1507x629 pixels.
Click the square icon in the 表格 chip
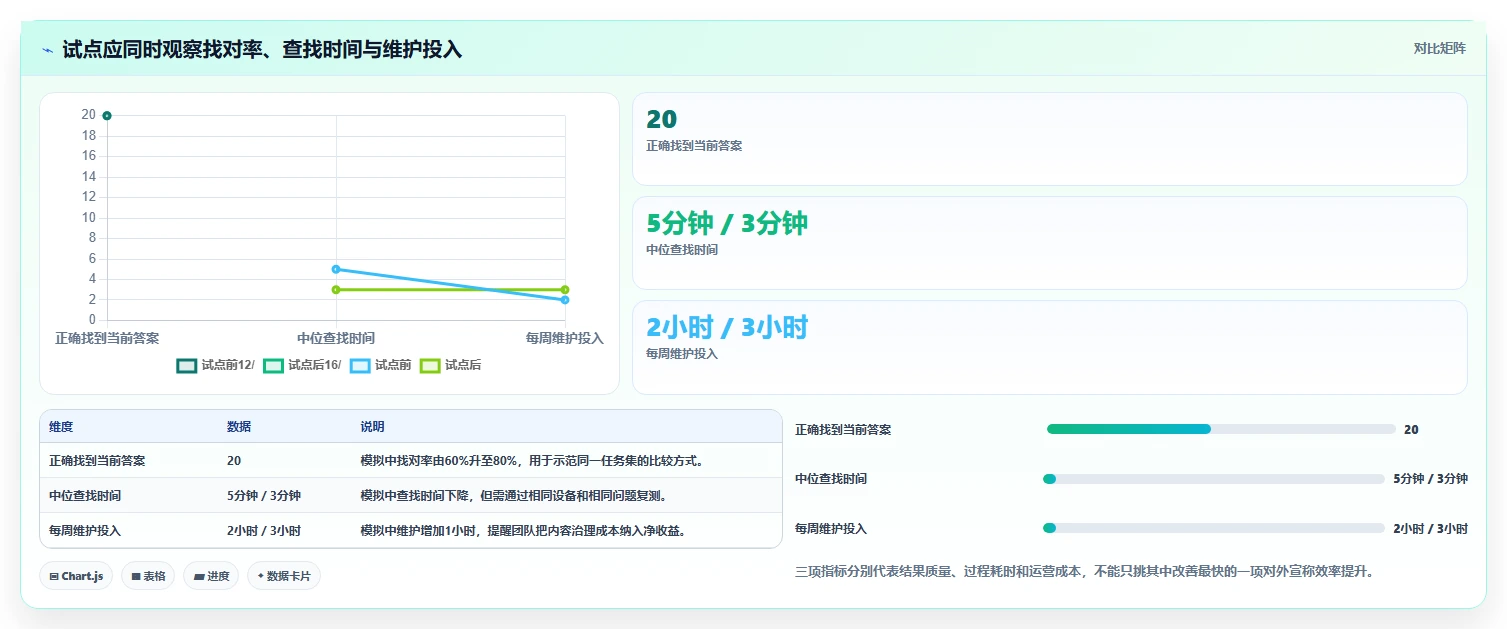click(x=136, y=577)
